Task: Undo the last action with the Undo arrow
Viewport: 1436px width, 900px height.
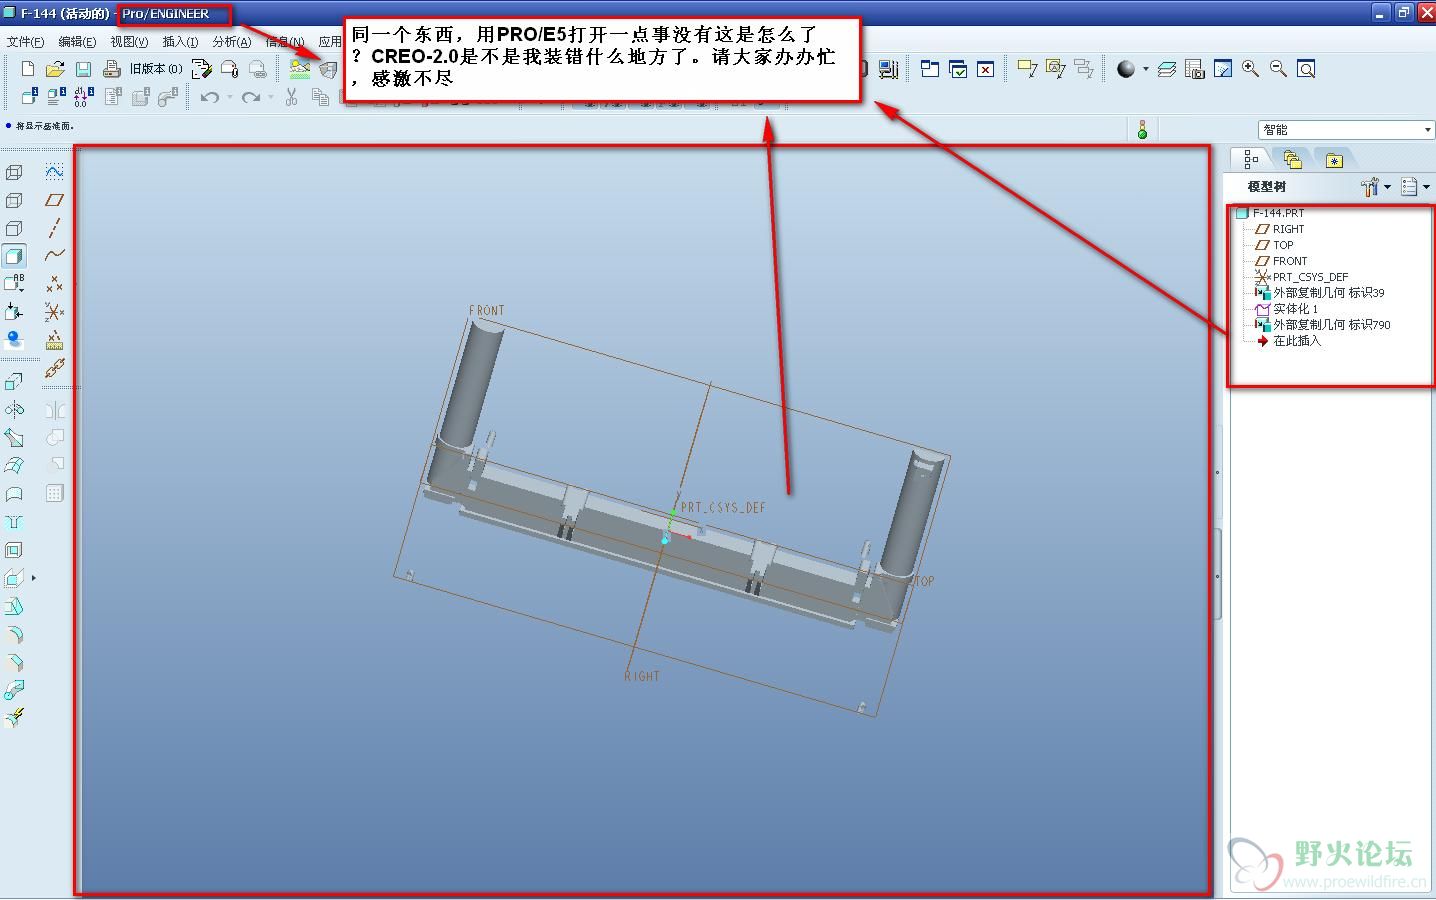Action: coord(209,97)
